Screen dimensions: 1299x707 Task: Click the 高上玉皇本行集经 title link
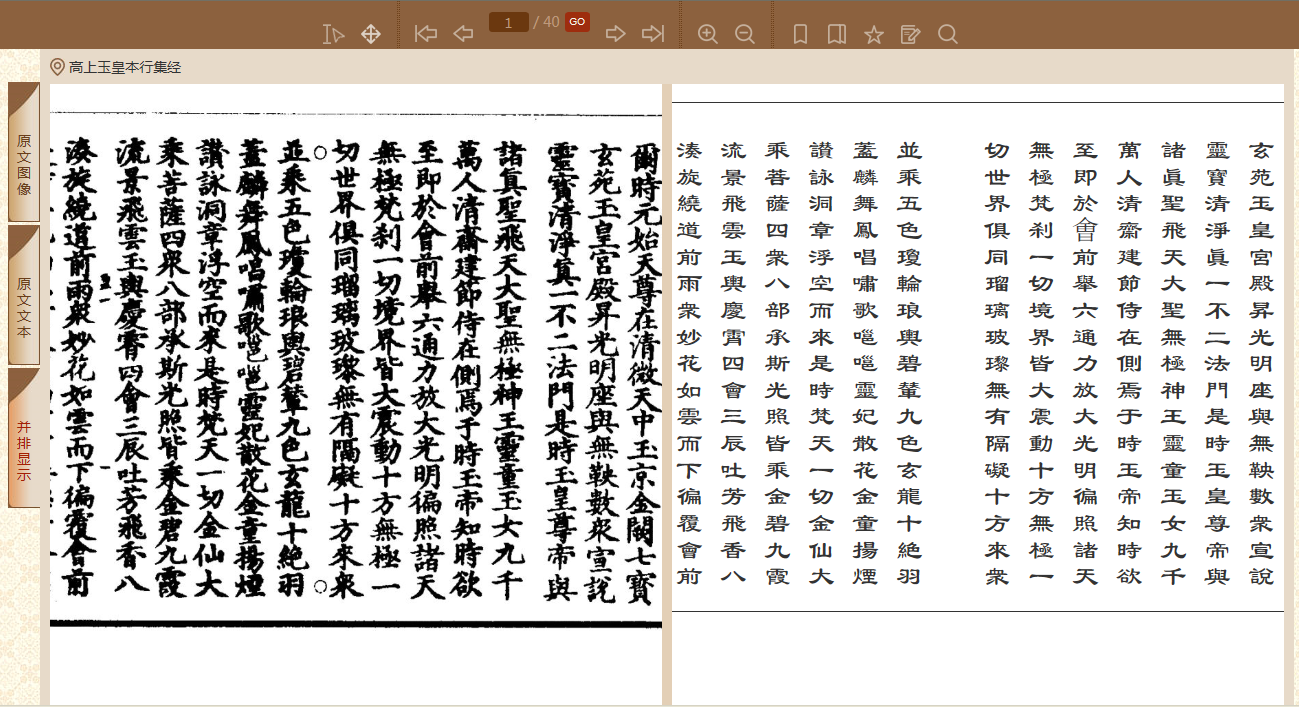pyautogui.click(x=125, y=67)
